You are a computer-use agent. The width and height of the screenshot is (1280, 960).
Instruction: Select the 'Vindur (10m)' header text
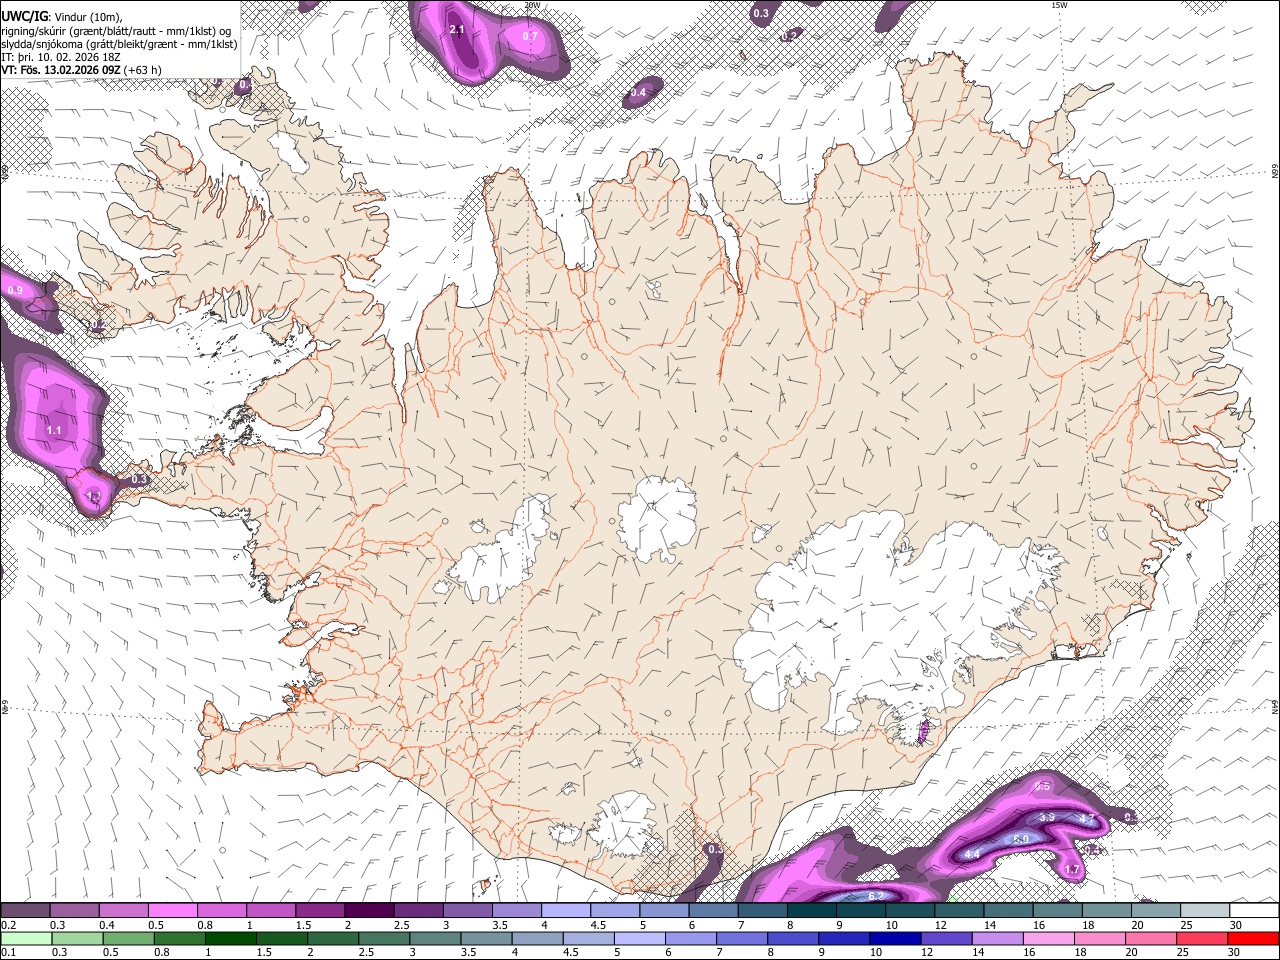click(x=89, y=17)
